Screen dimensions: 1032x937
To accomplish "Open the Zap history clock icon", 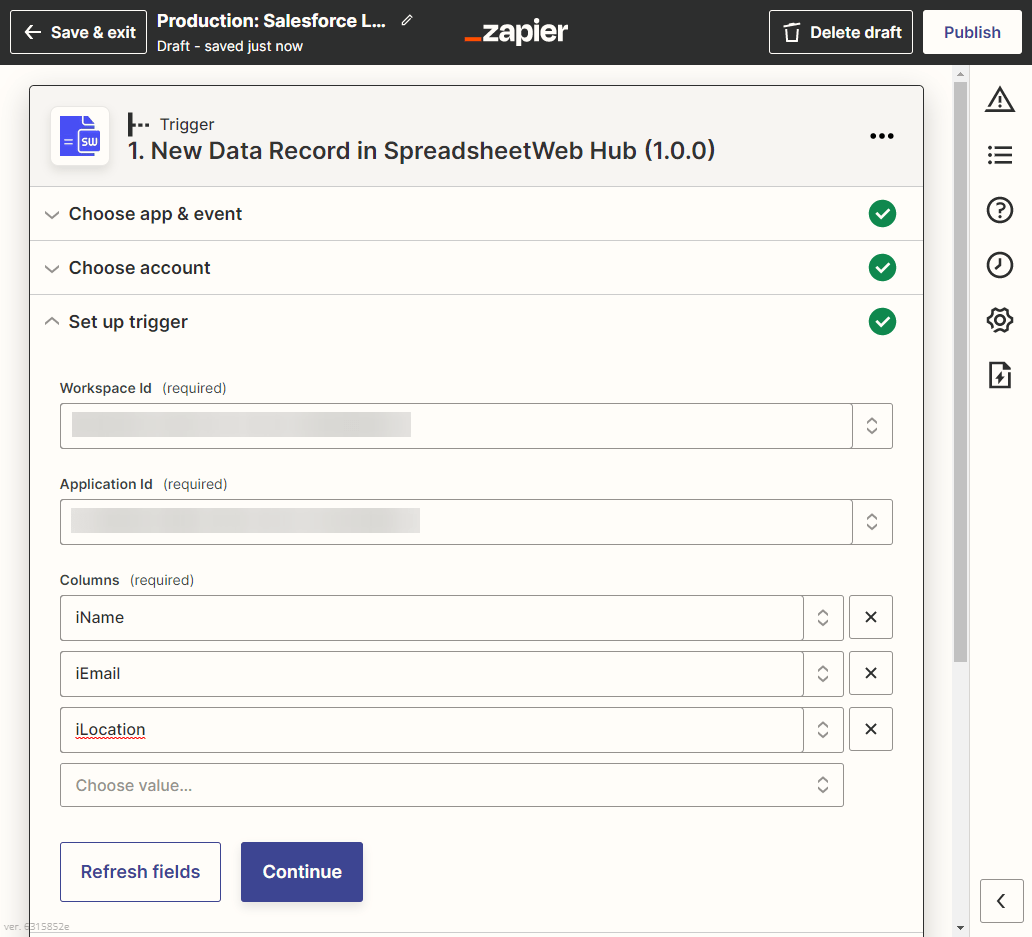I will point(1000,265).
